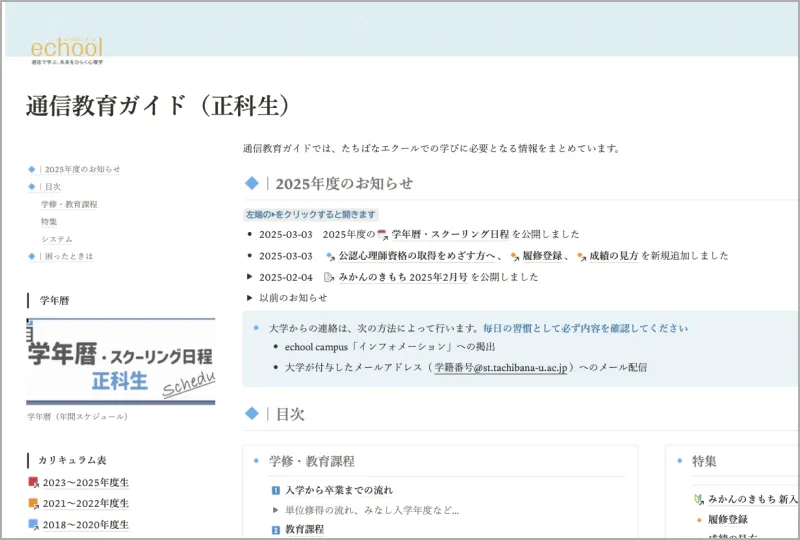
Task: Click the icon before 履修登録 in announcements
Action: (x=514, y=256)
